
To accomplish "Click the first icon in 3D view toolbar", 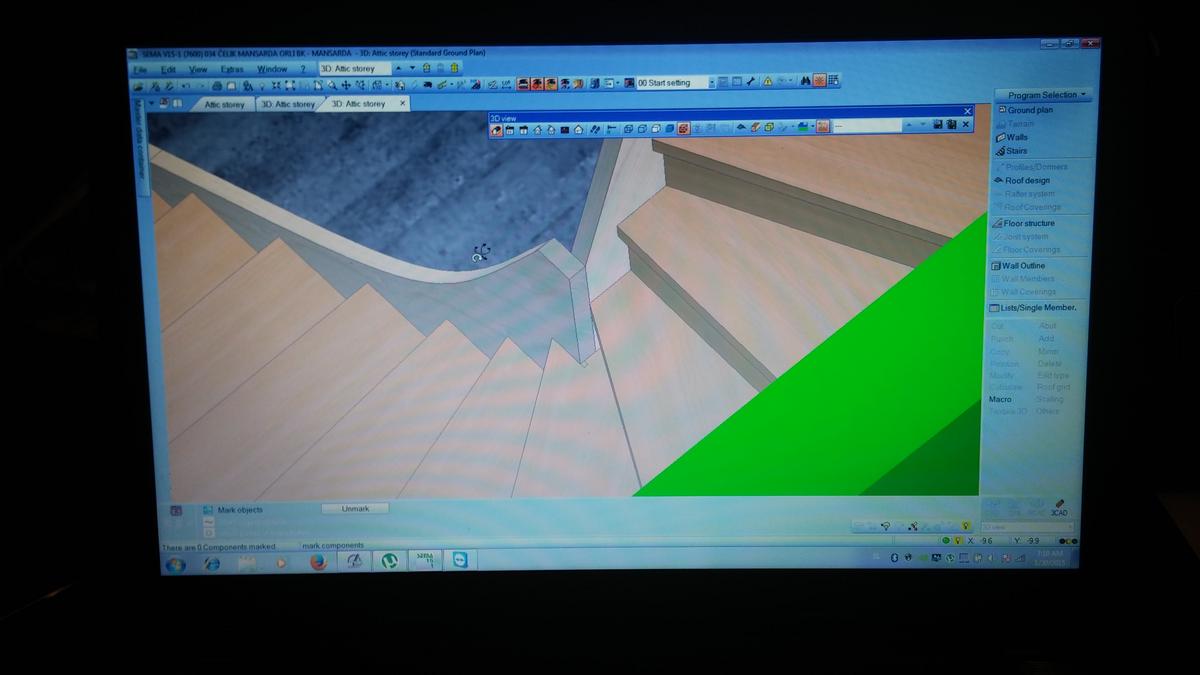I will pyautogui.click(x=496, y=129).
